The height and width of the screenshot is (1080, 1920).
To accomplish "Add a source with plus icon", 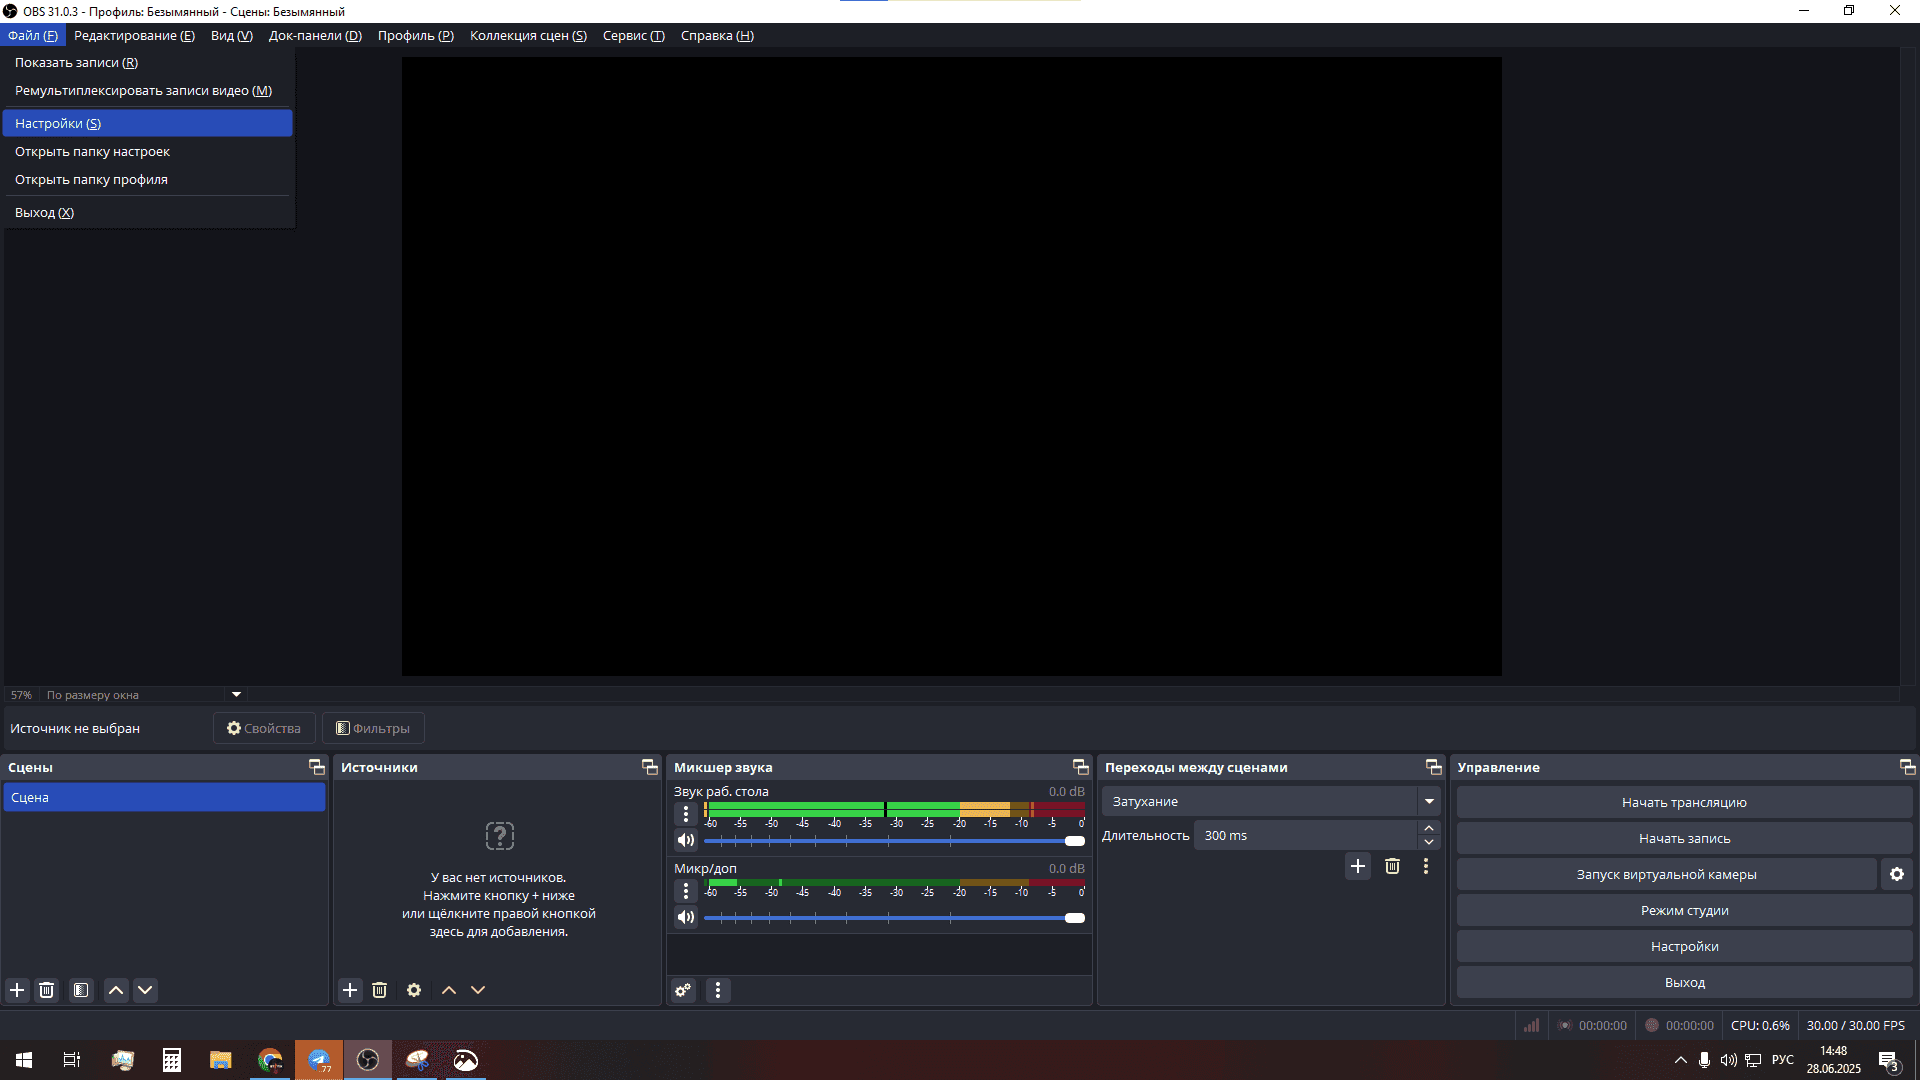I will click(350, 990).
